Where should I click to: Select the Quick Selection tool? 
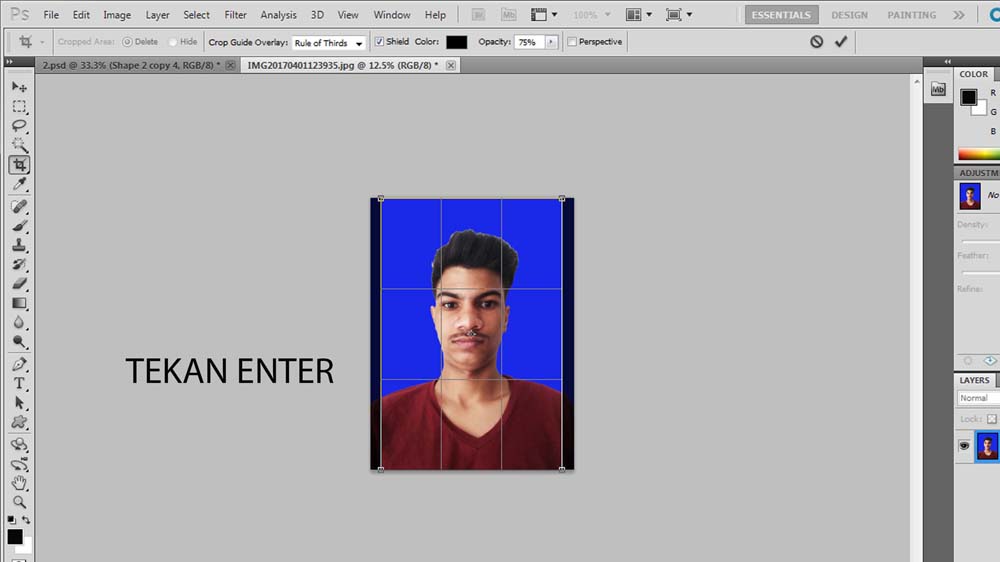[19, 145]
